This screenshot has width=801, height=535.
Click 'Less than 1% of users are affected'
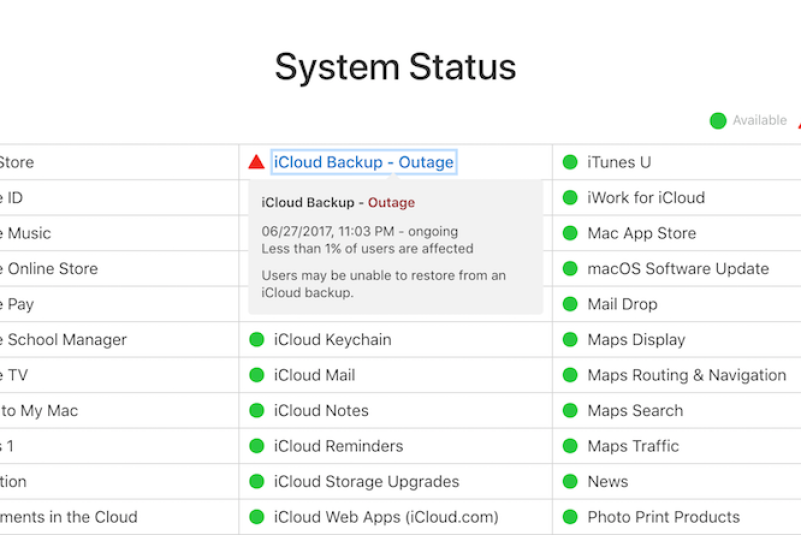point(367,249)
